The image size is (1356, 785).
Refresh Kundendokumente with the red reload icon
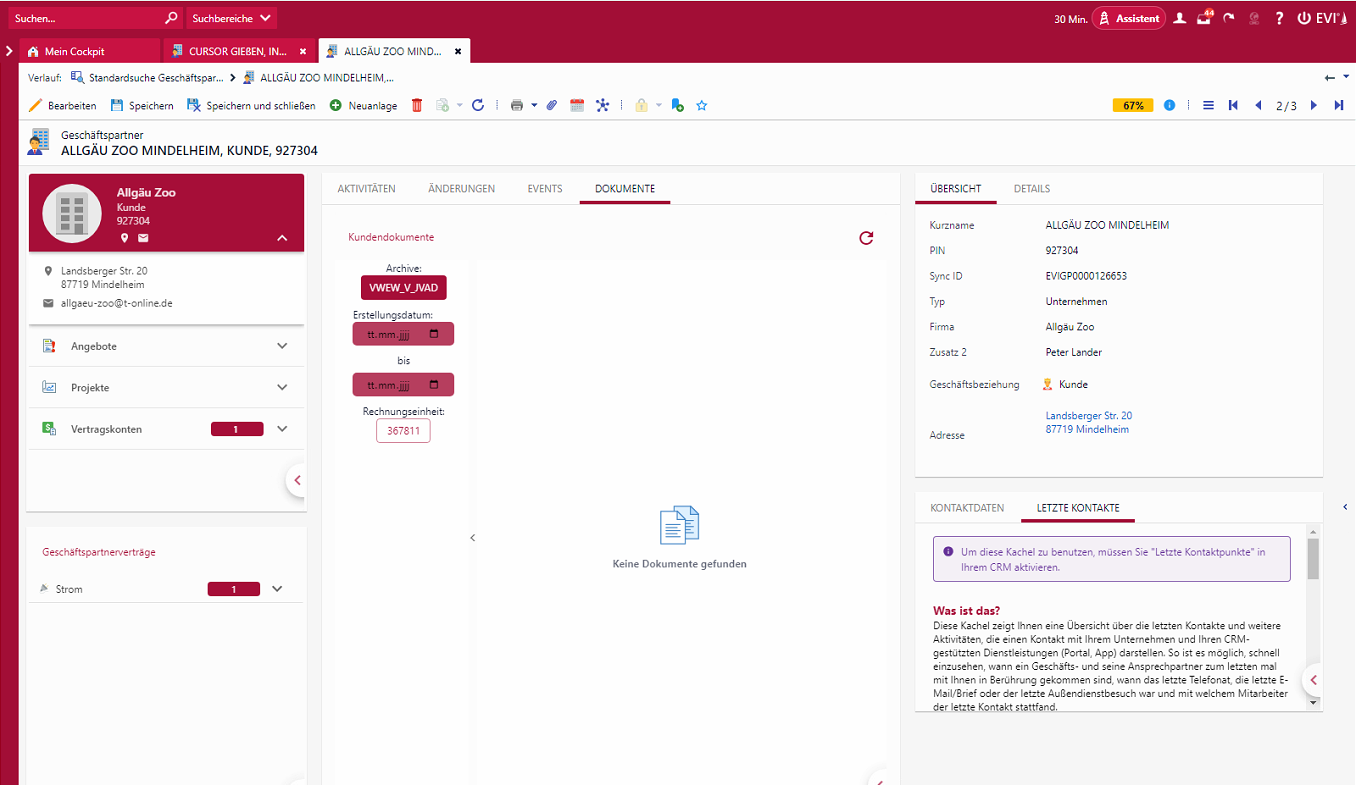(866, 238)
